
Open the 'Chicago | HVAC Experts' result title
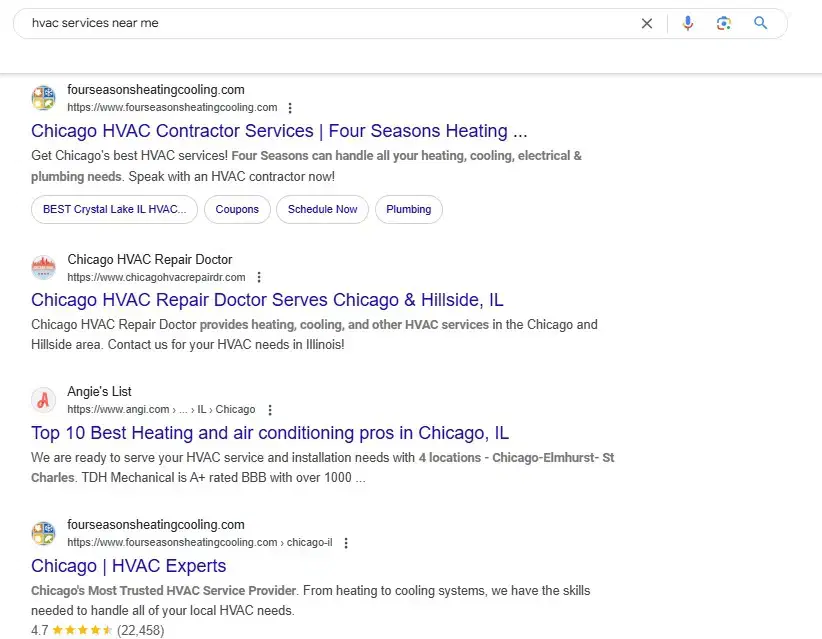pyautogui.click(x=128, y=566)
